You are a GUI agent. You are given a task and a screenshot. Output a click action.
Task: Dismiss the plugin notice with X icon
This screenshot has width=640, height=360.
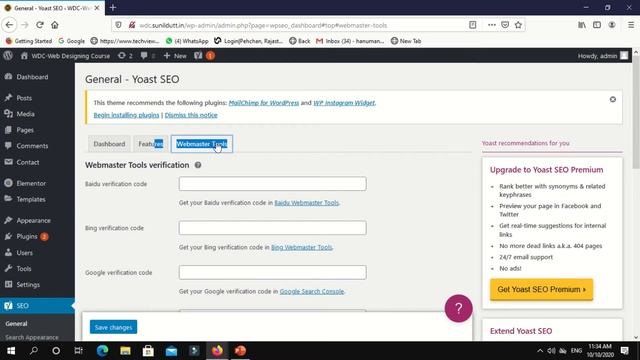pos(613,100)
